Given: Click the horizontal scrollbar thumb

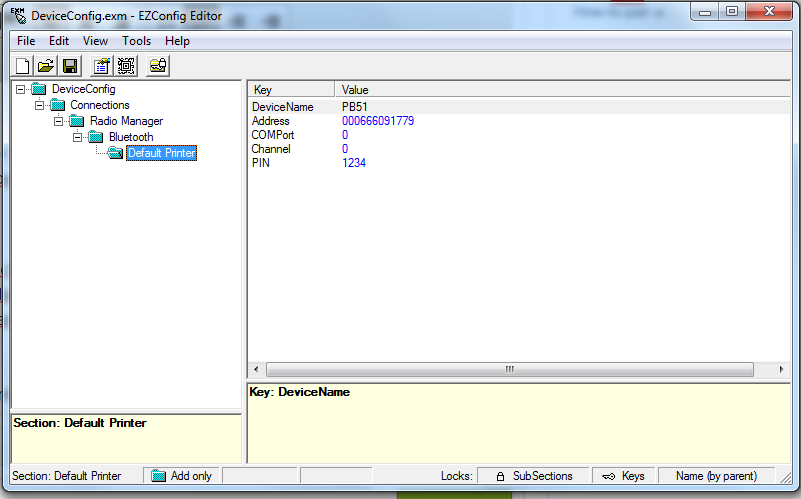Looking at the screenshot, I should [x=510, y=369].
